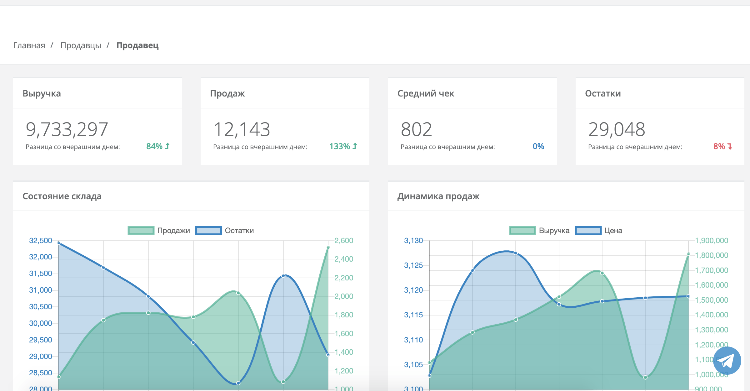Click the Выручка card title
Screen dimensions: 750x391
click(42, 93)
